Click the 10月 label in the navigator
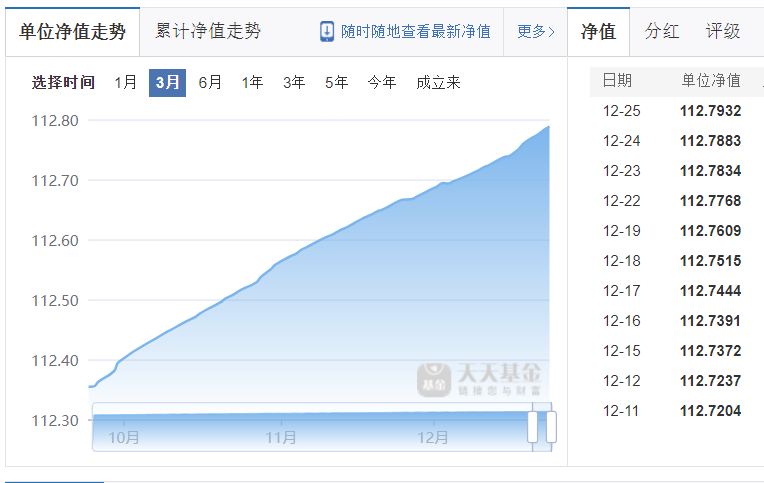Image resolution: width=764 pixels, height=483 pixels. (x=124, y=437)
